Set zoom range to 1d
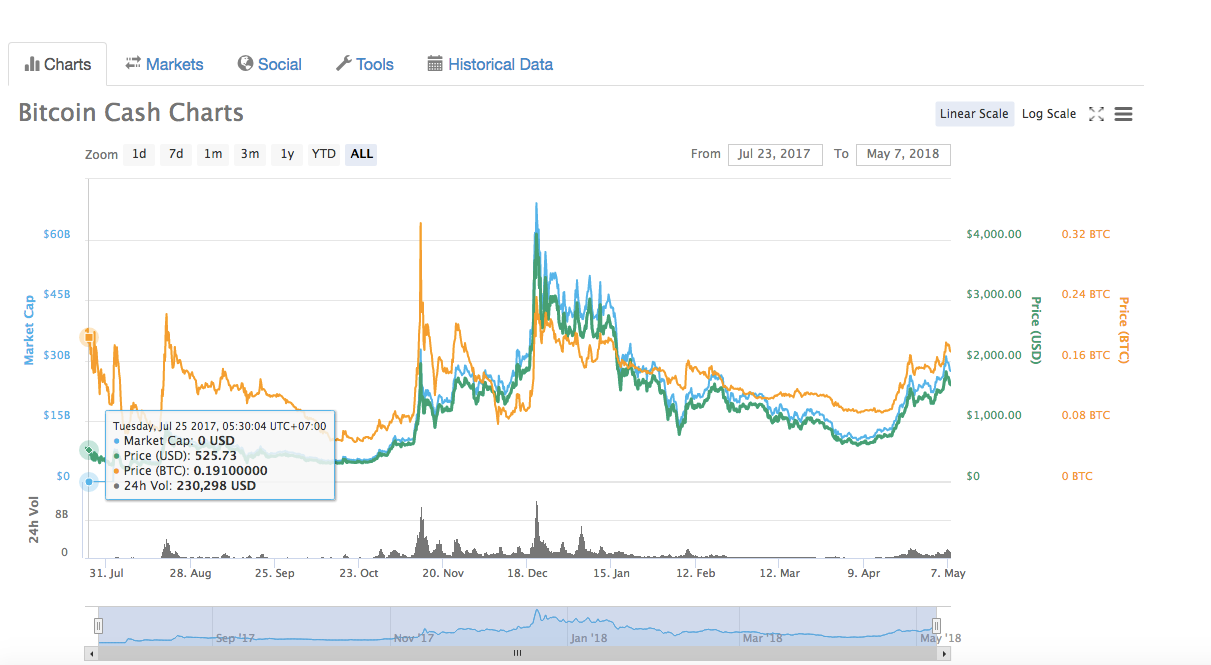The image size is (1211, 665). [139, 154]
